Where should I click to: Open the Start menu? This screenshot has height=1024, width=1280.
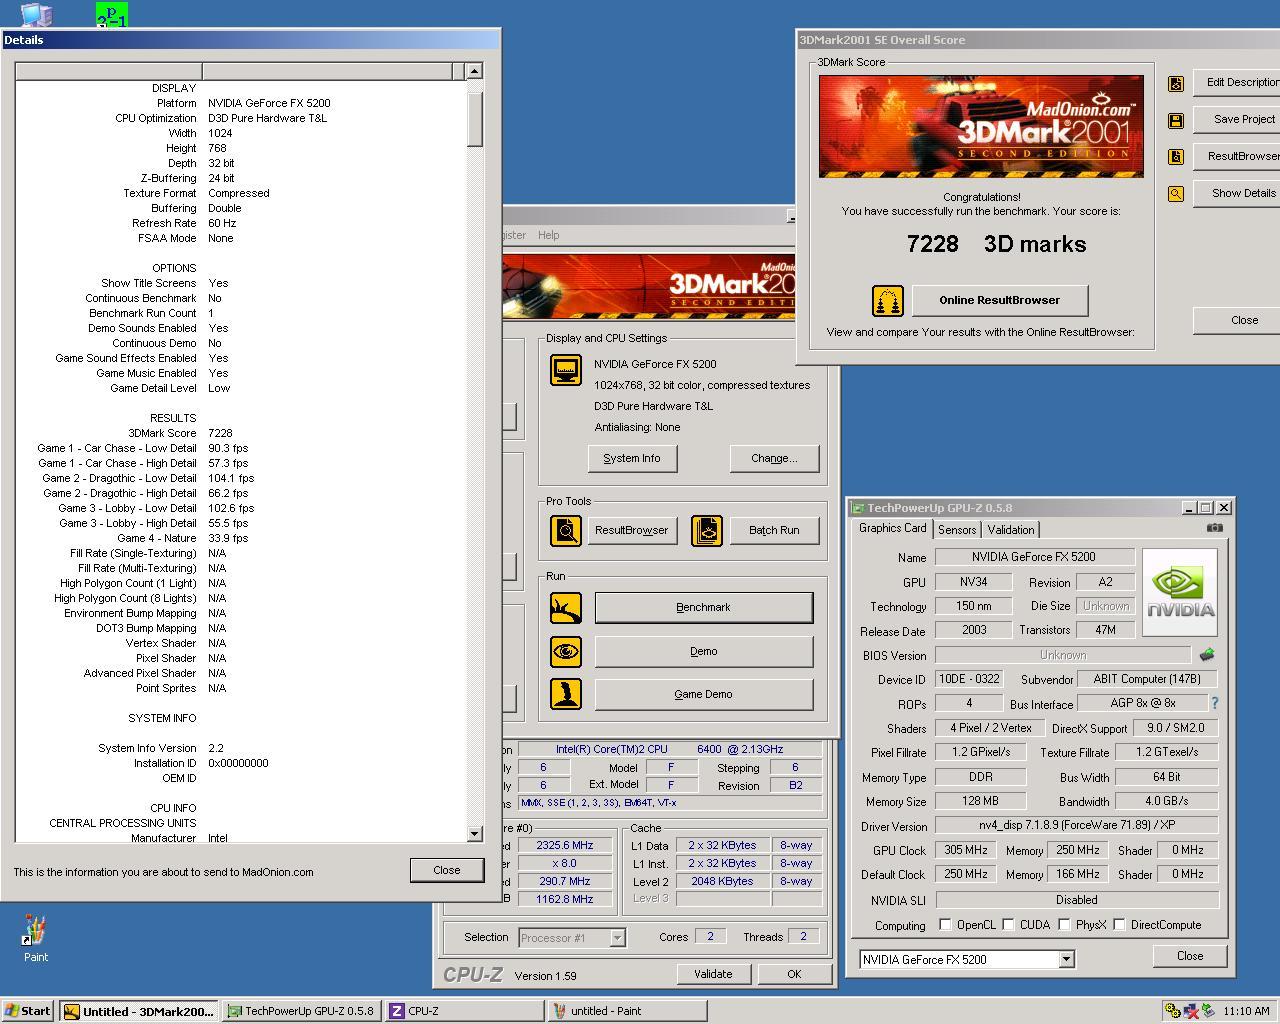pyautogui.click(x=29, y=1011)
